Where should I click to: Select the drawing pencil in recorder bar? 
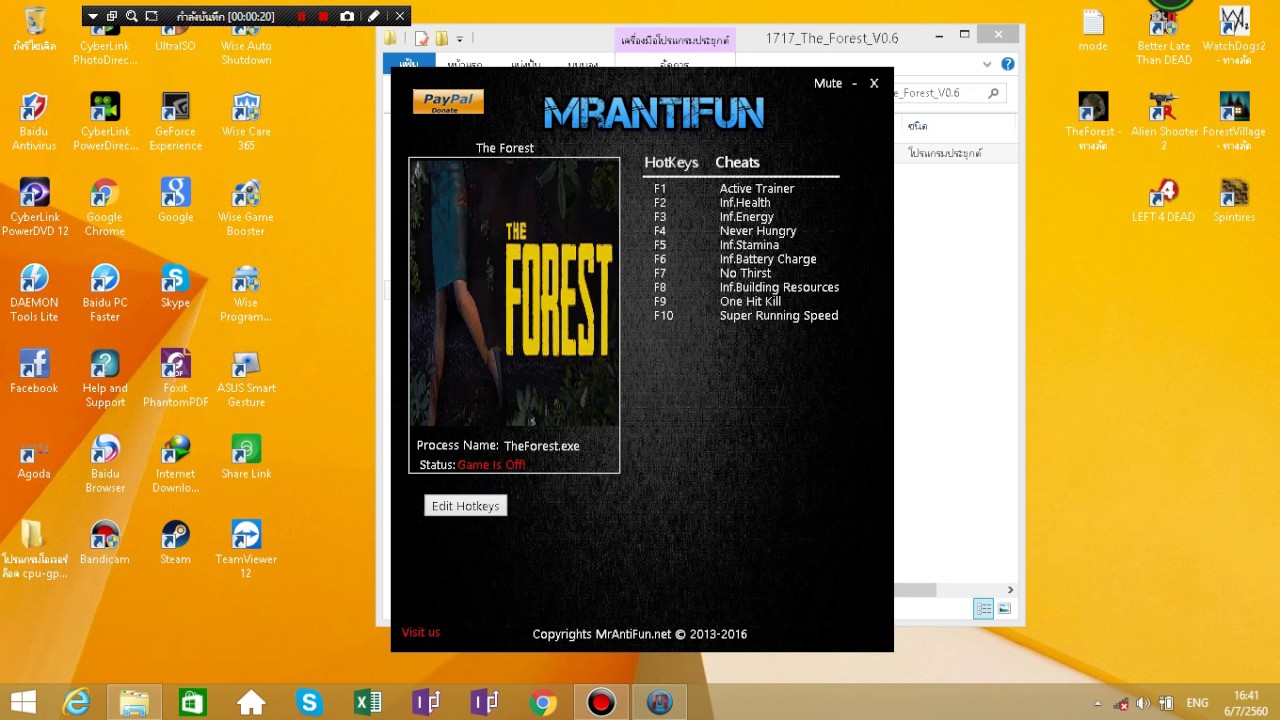(x=373, y=16)
